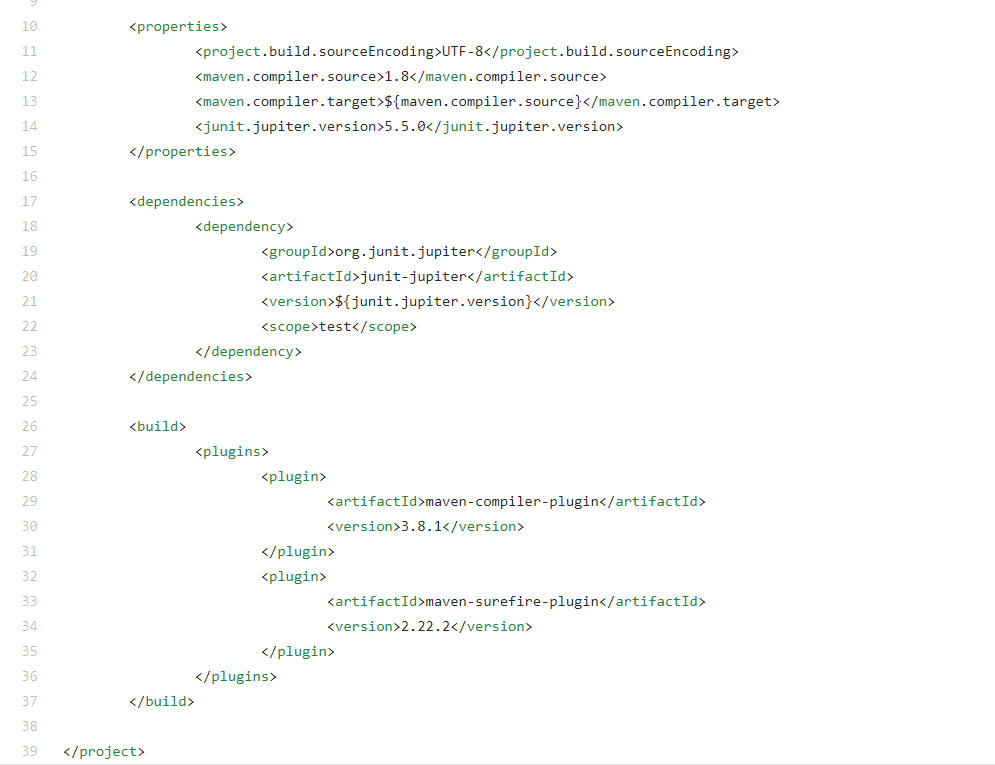
Task: Click the 1.8 compiler source value
Action: (397, 77)
